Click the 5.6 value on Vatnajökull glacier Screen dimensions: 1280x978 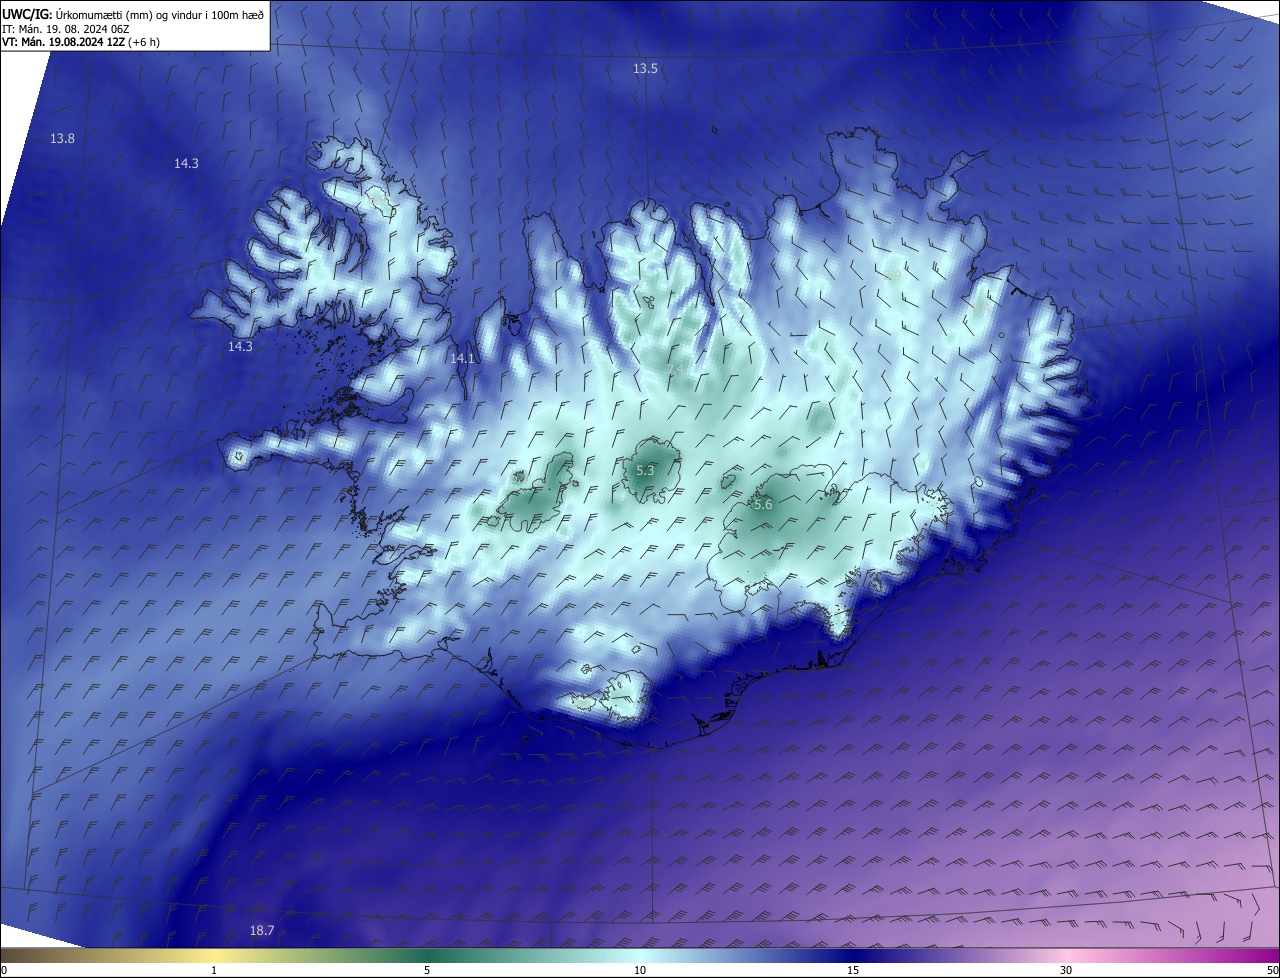763,505
